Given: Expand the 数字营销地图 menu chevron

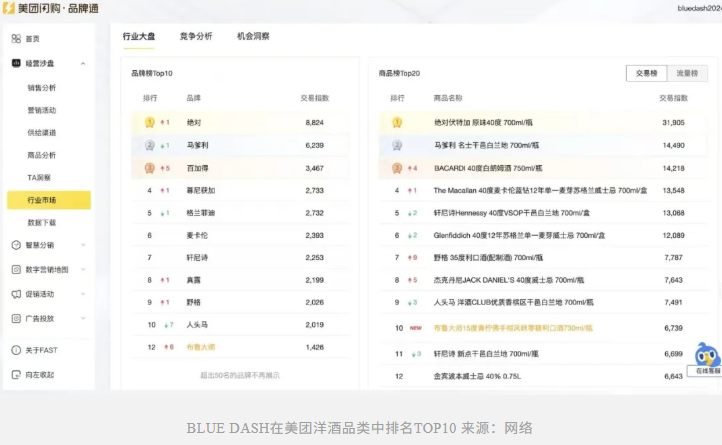Looking at the screenshot, I should (x=83, y=269).
